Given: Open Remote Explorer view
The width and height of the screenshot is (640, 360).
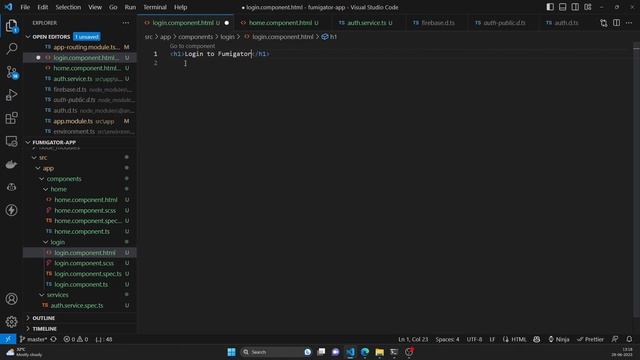Looking at the screenshot, I should click(x=11, y=141).
